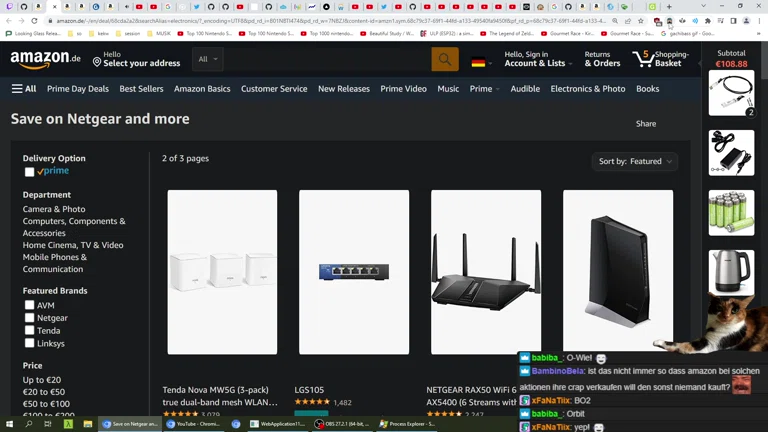The width and height of the screenshot is (768, 432).
Task: Click the hamburger All menu icon
Action: tap(17, 89)
